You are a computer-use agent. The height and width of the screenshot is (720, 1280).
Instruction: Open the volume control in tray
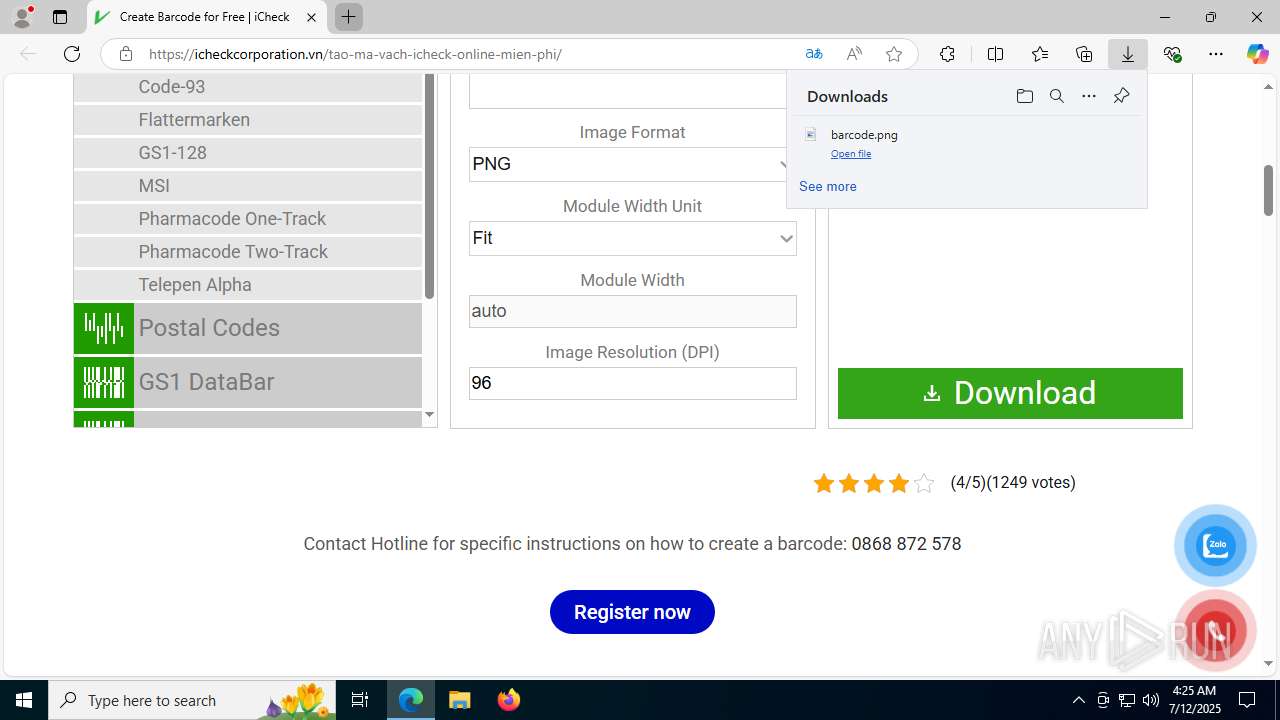click(x=1150, y=700)
